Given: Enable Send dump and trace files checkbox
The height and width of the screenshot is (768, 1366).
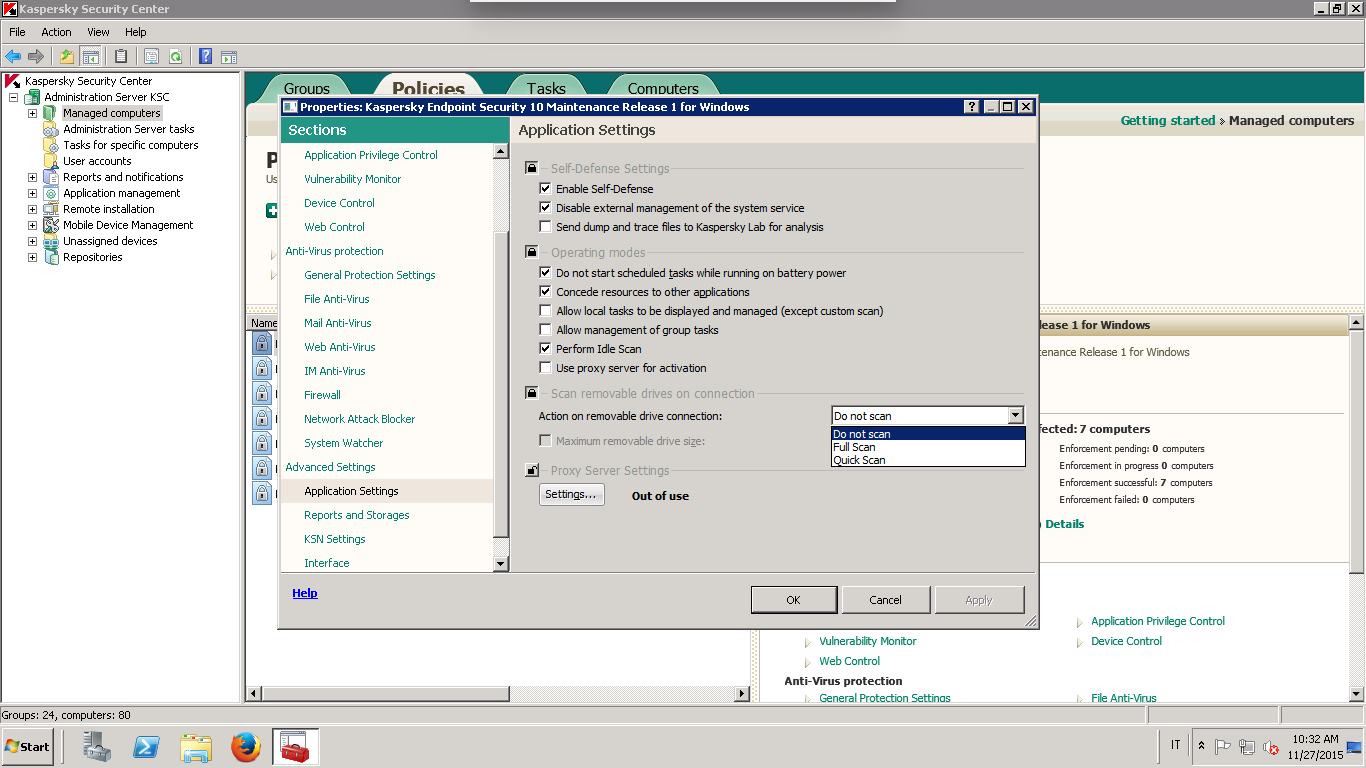Looking at the screenshot, I should point(545,227).
